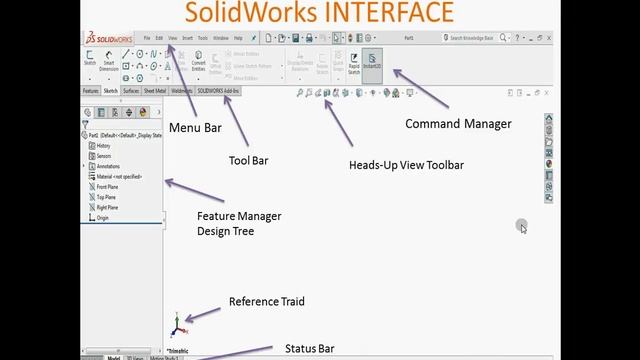Click the Sketch tool button
This screenshot has height=360, width=640.
(x=90, y=58)
